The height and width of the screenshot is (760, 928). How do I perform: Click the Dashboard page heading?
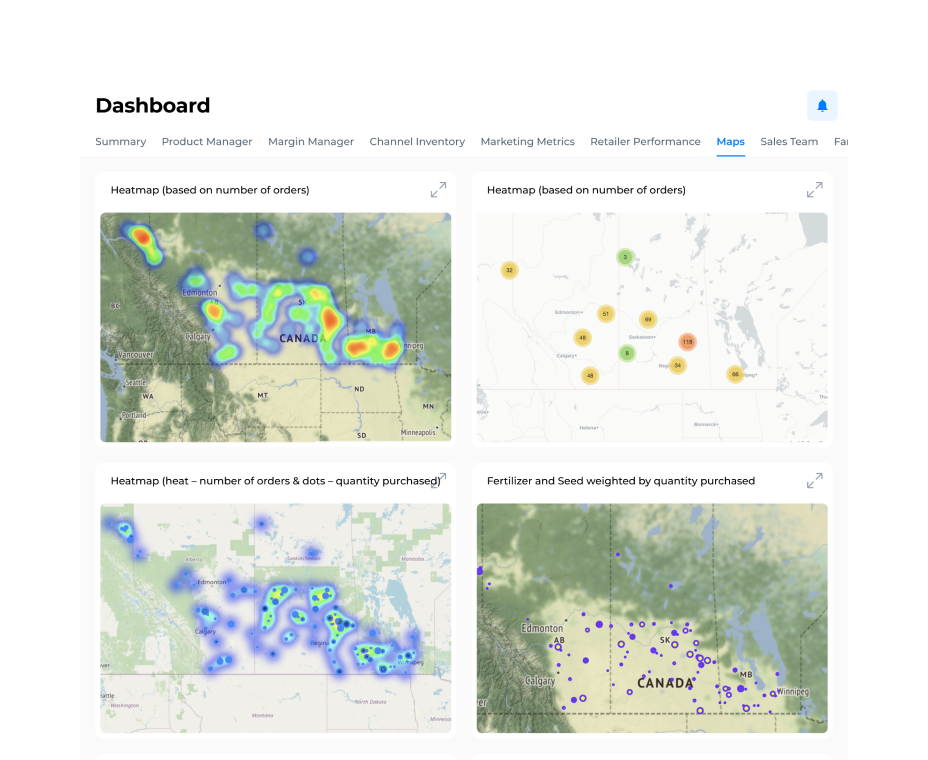click(x=153, y=105)
